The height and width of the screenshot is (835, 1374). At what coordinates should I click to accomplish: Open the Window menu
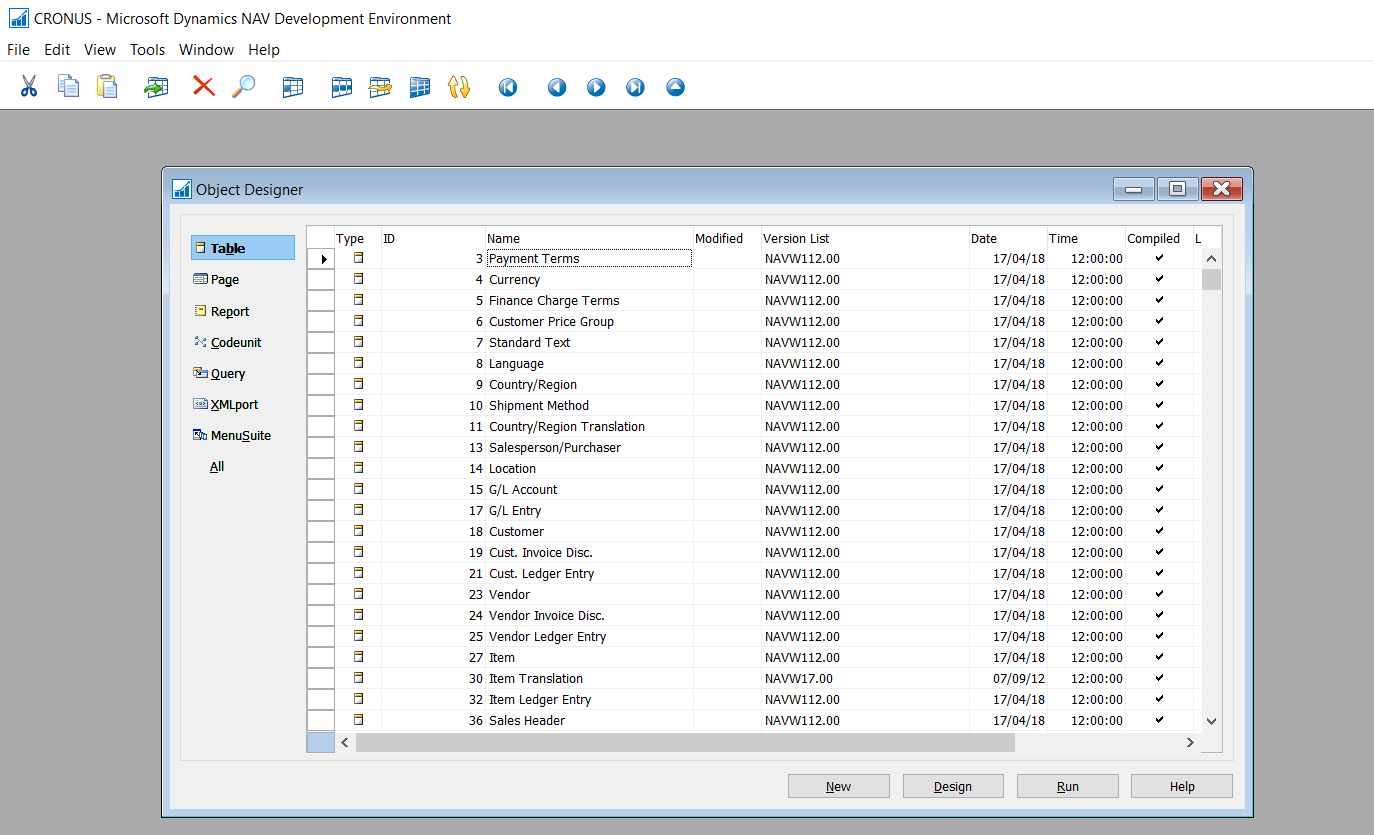point(206,49)
